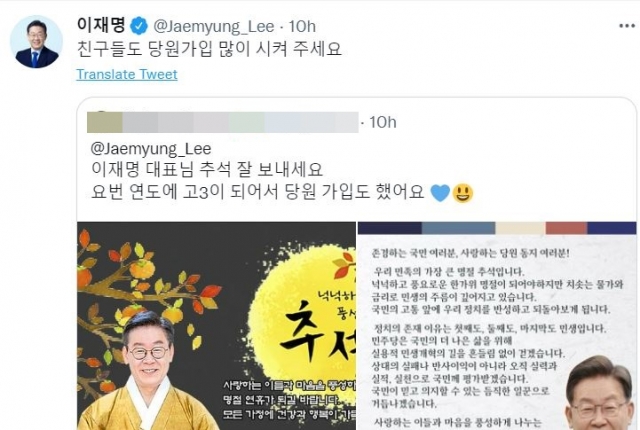Click the quoted tweet text about 추석

[207, 169]
